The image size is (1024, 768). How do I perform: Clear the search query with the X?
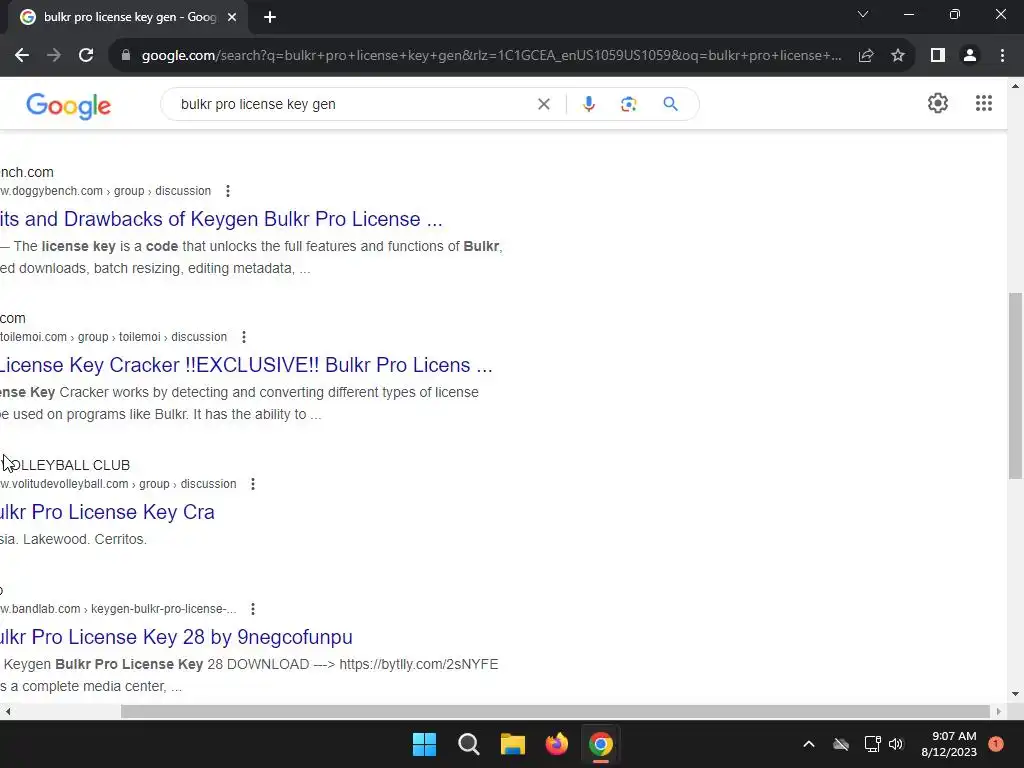(x=543, y=104)
